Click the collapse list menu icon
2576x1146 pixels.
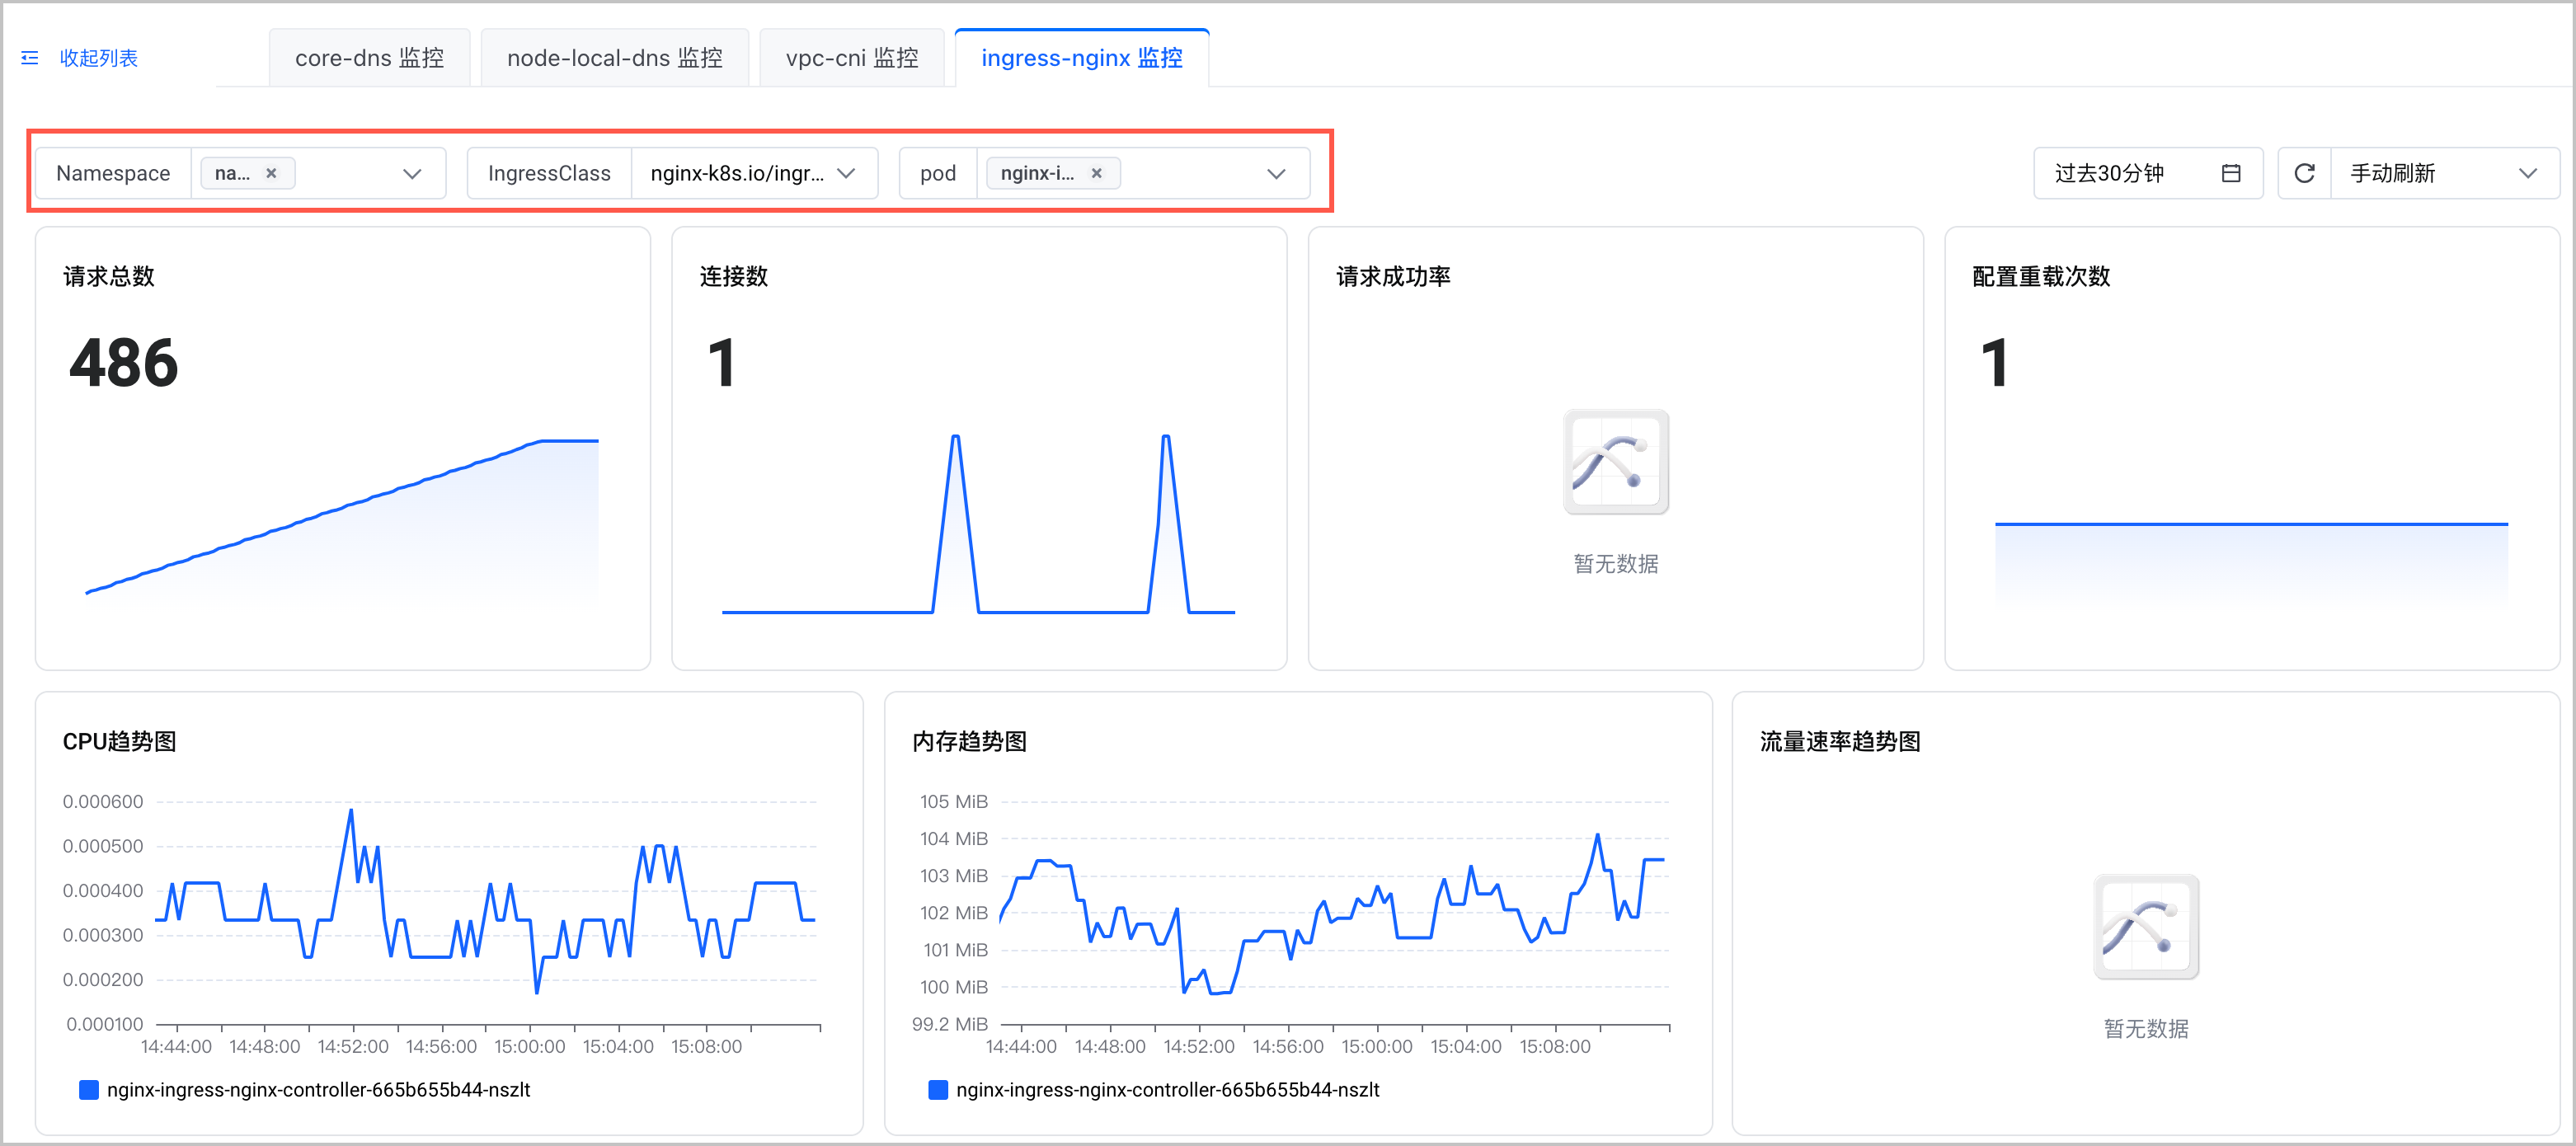click(30, 58)
